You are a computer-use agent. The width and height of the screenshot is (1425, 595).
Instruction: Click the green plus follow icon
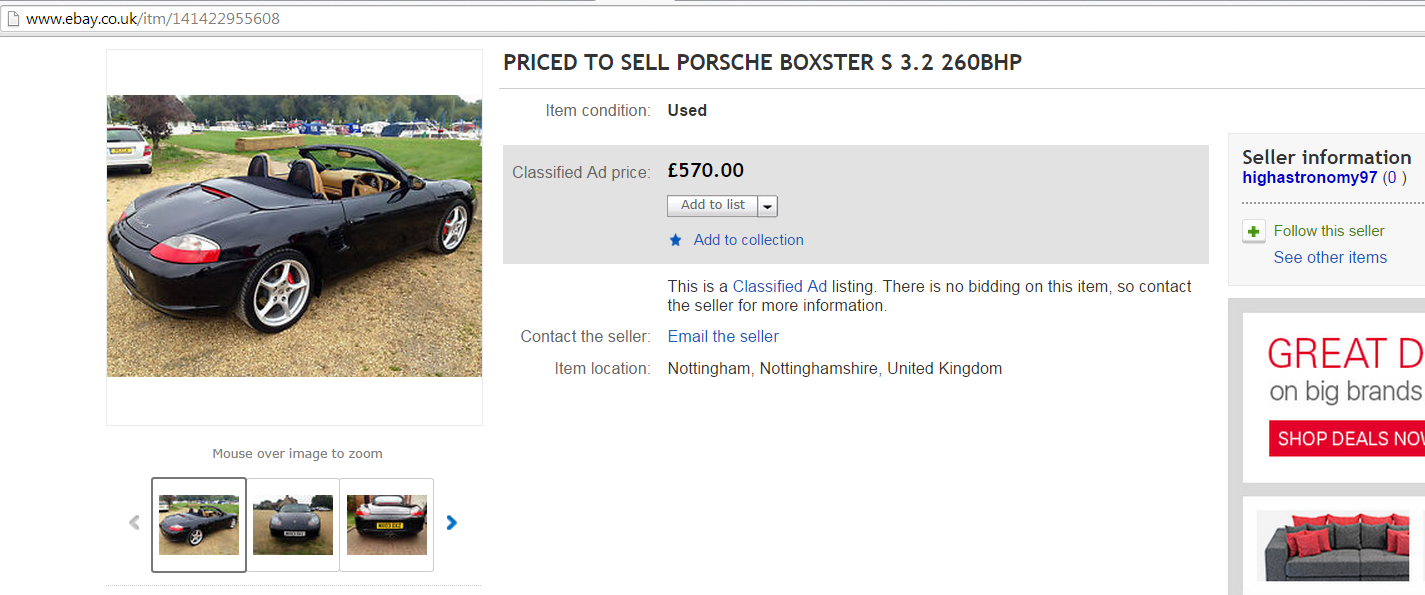(x=1253, y=231)
